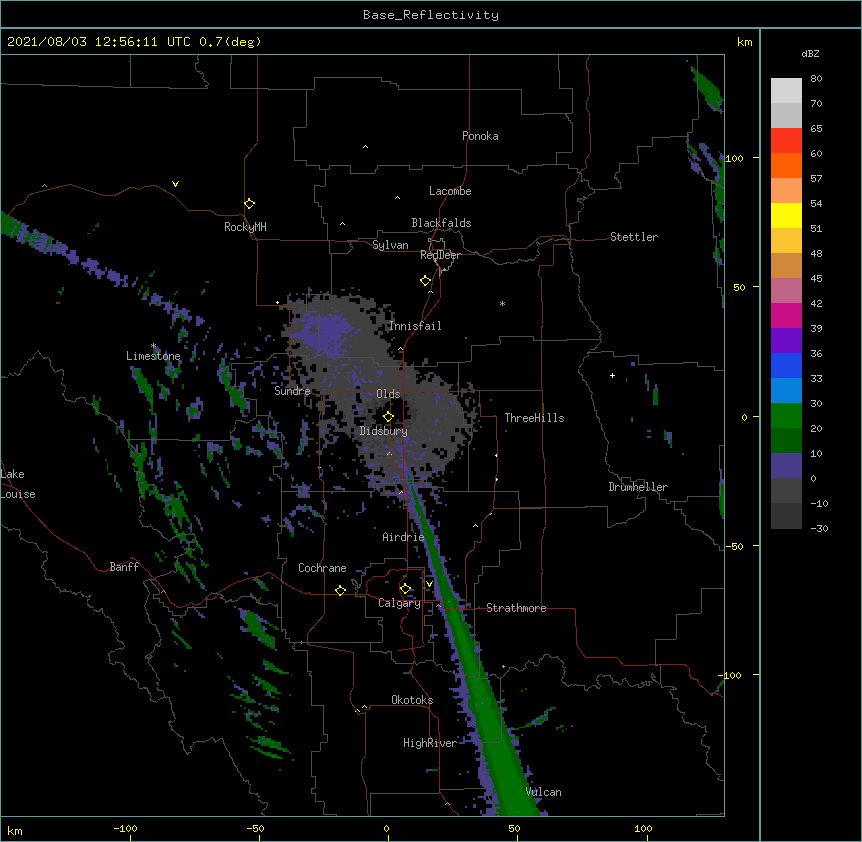Click the RockyMH label
Viewport: 862px width, 842px height.
pos(245,227)
